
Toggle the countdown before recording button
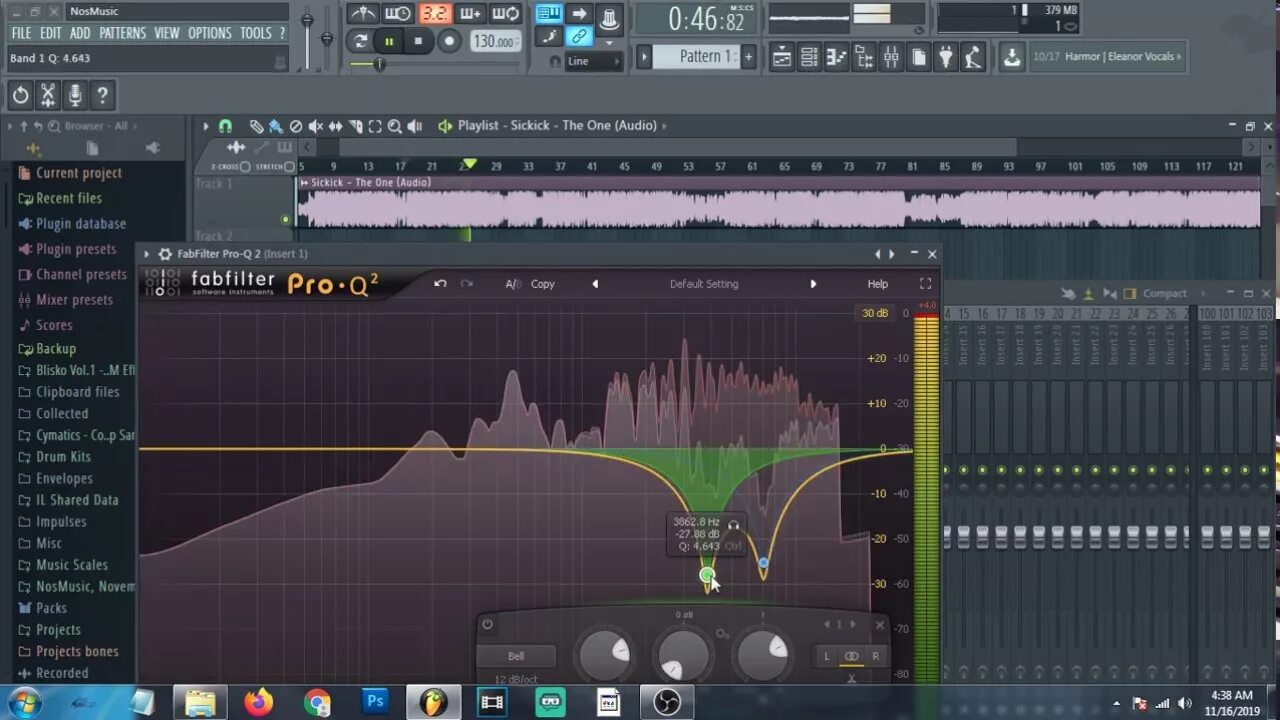pyautogui.click(x=434, y=14)
